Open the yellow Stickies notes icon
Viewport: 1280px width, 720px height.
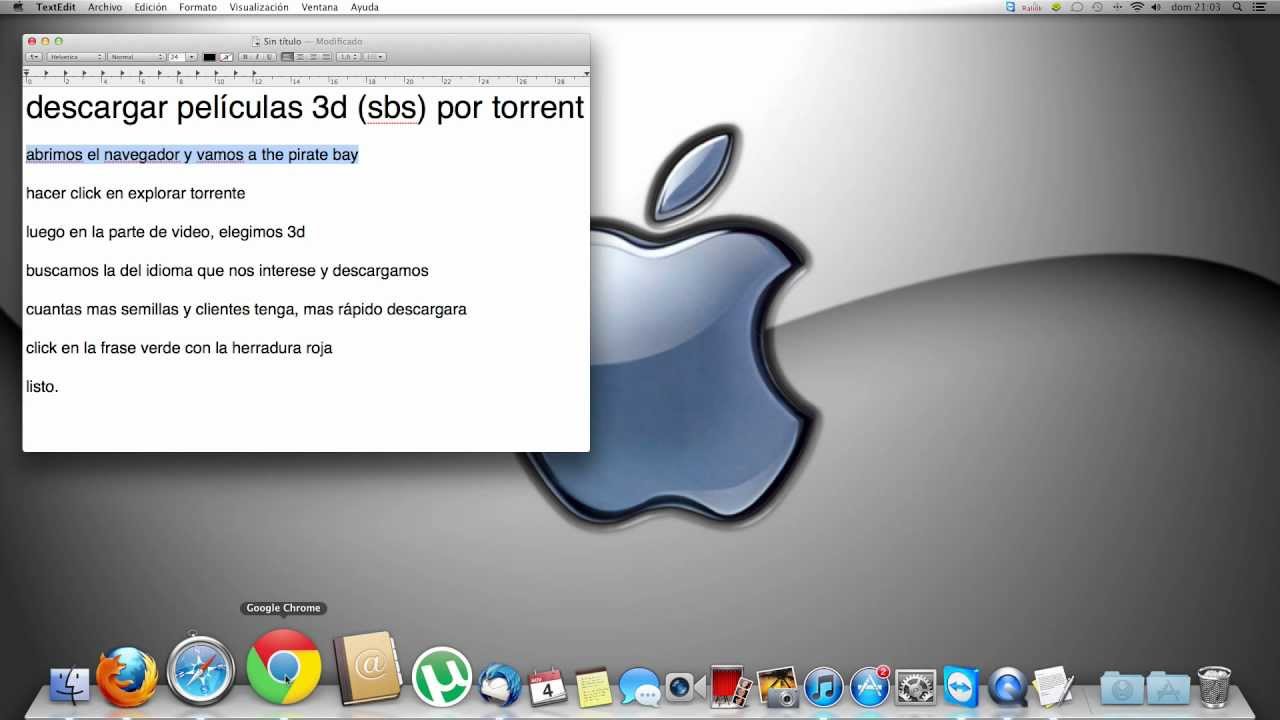click(593, 686)
